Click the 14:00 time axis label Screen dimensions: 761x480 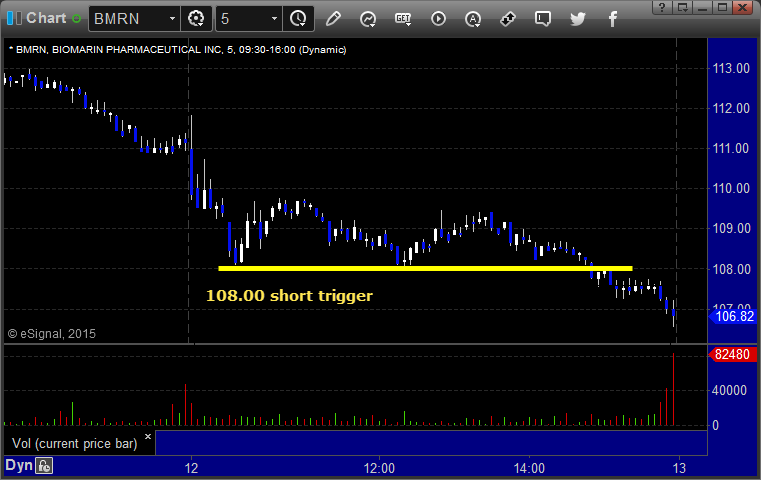529,468
